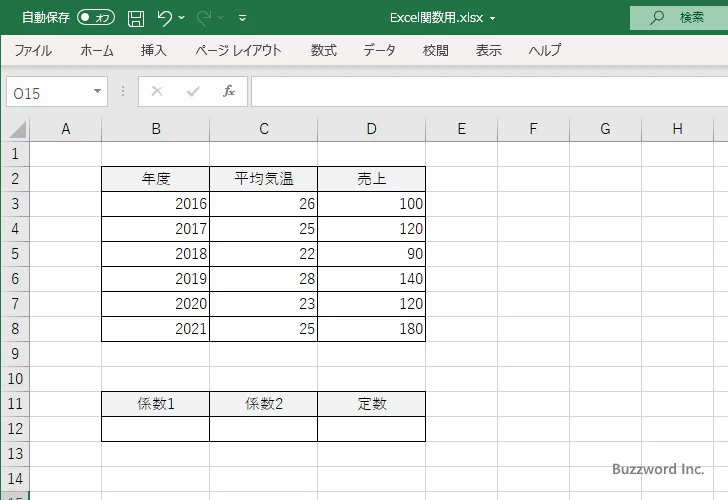
Task: Expand the Name Box dropdown arrow
Action: pos(98,91)
